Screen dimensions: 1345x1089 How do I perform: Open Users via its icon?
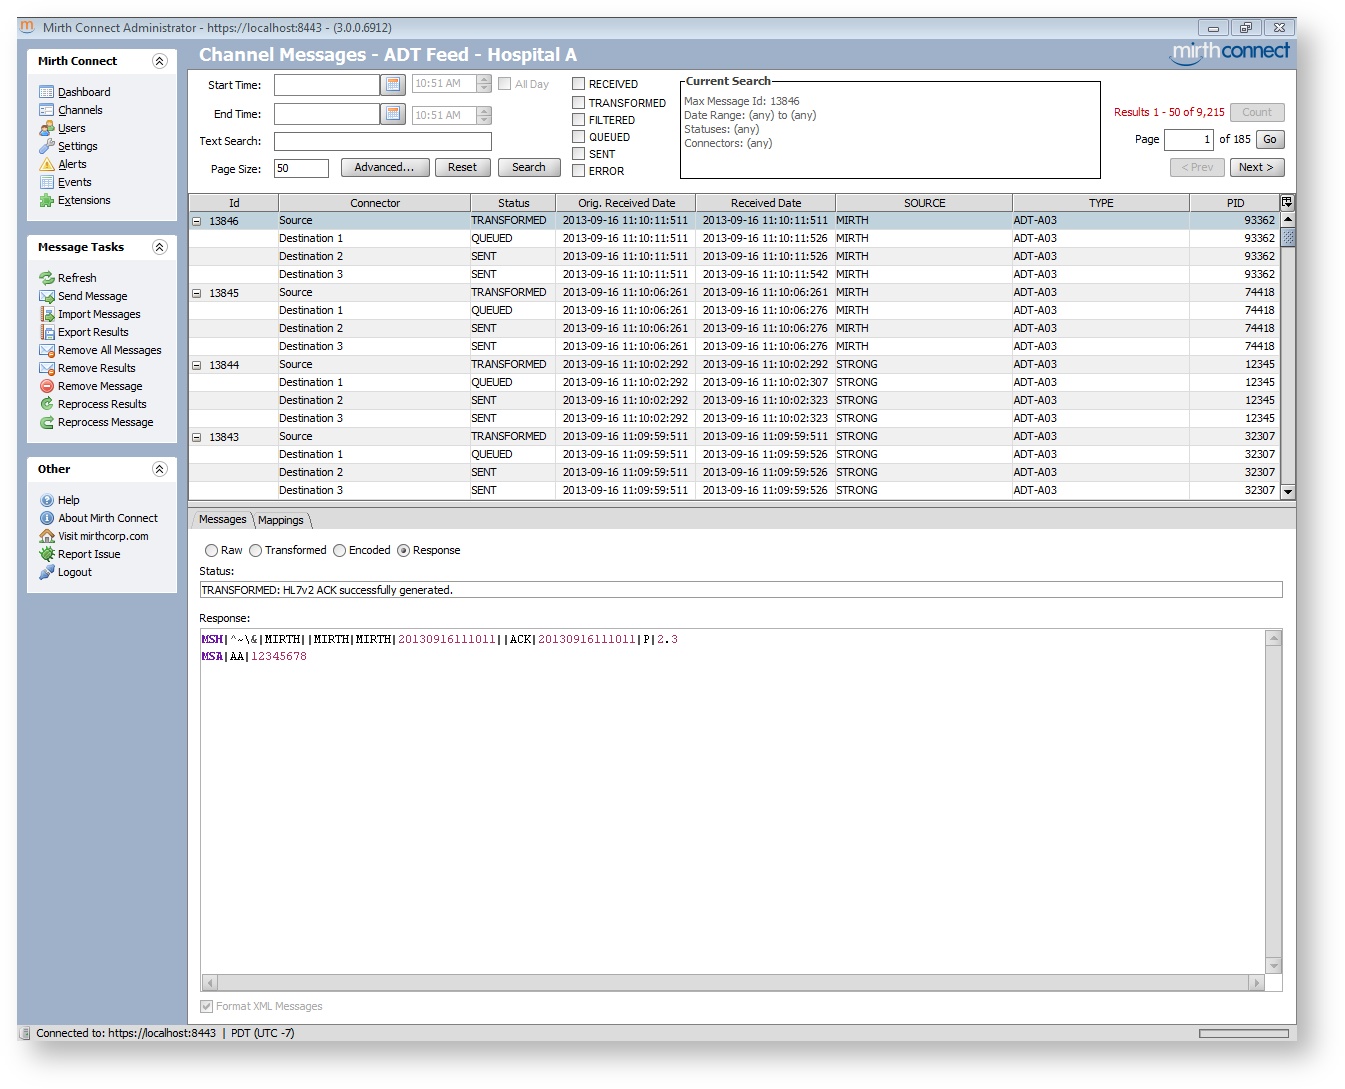(46, 128)
